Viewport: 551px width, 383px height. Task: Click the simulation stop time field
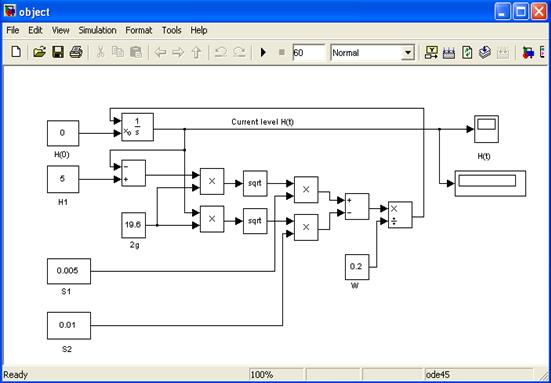click(309, 53)
